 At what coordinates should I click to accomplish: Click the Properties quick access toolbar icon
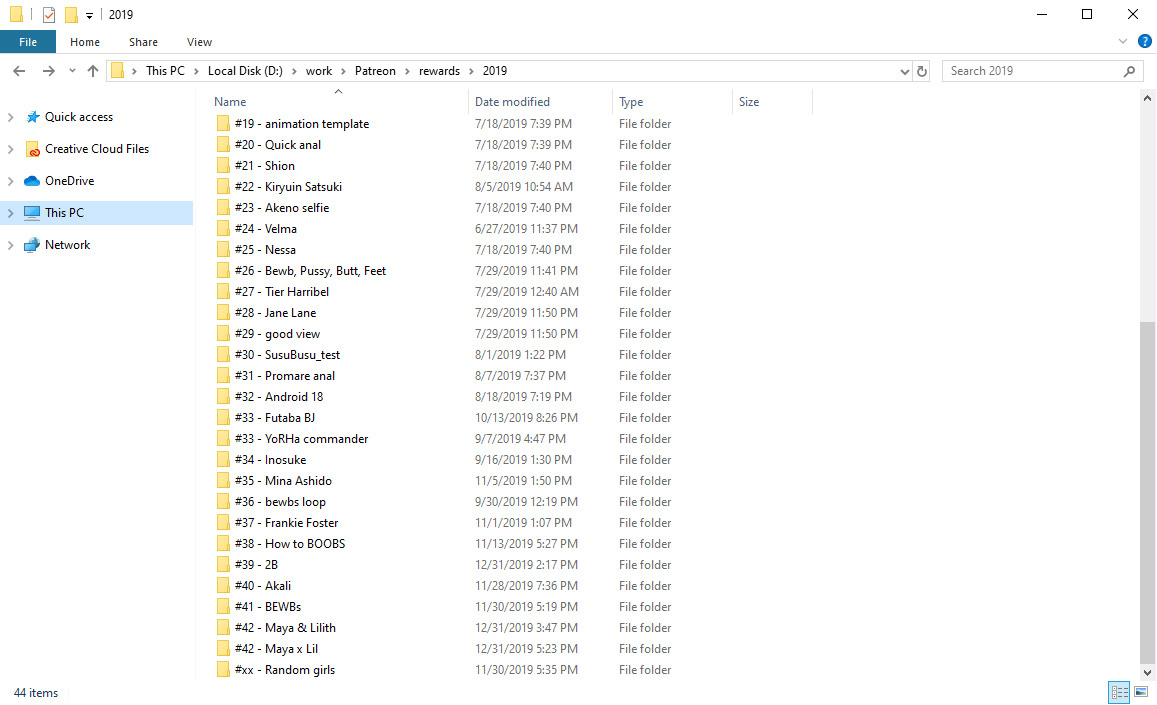click(49, 14)
